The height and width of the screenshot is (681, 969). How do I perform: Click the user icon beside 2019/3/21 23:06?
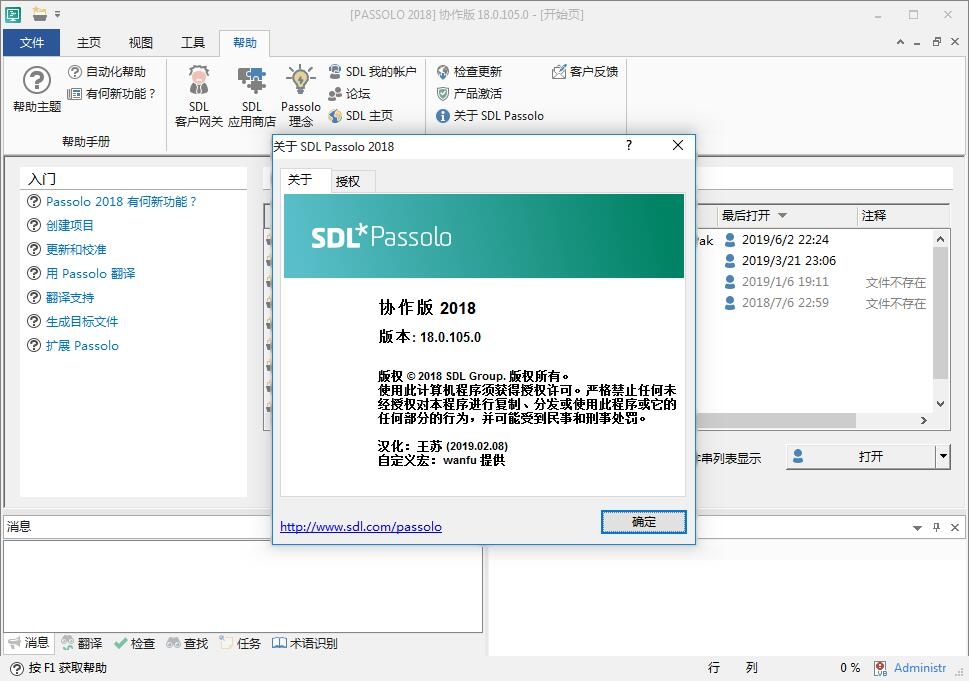pyautogui.click(x=730, y=261)
